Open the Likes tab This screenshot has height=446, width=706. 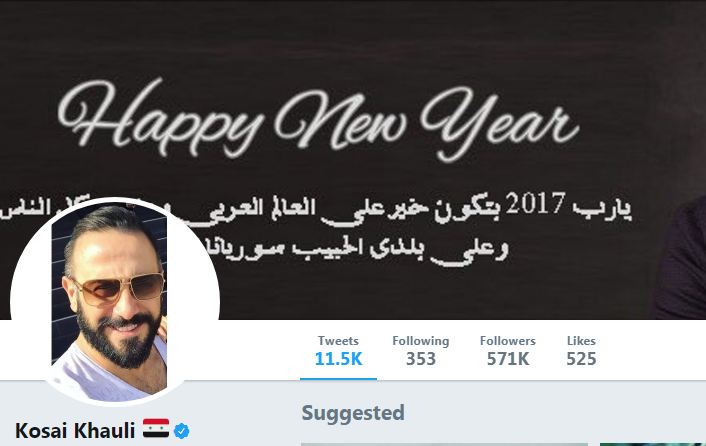click(581, 351)
